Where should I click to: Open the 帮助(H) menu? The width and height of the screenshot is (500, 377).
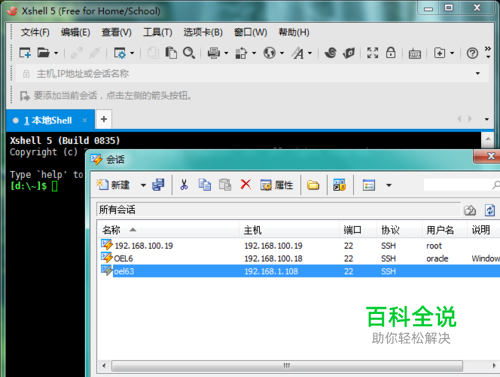point(294,32)
